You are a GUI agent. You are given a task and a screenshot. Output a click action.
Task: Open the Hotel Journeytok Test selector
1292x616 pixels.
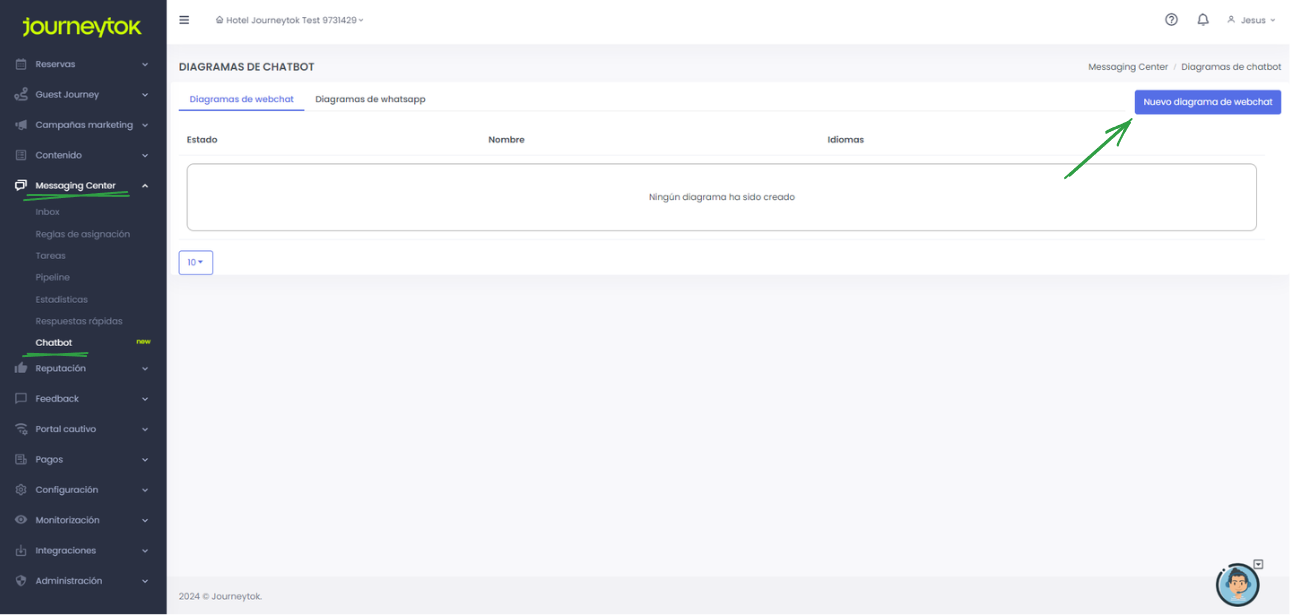tap(290, 20)
